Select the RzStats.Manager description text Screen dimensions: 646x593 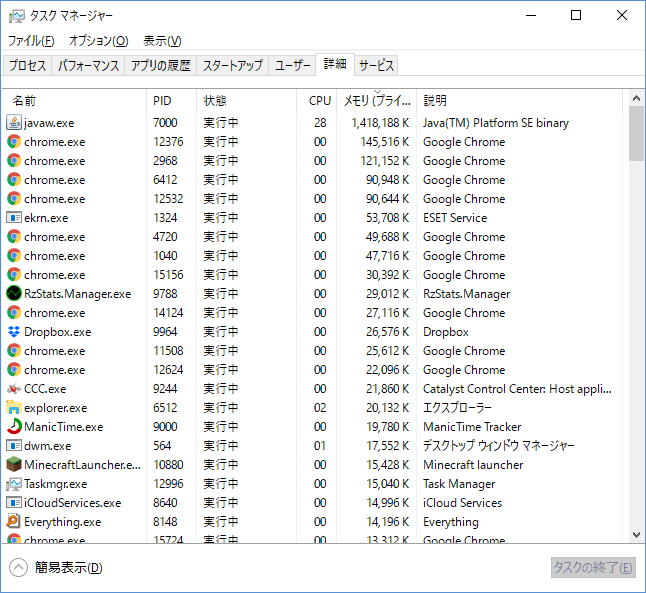pos(466,294)
